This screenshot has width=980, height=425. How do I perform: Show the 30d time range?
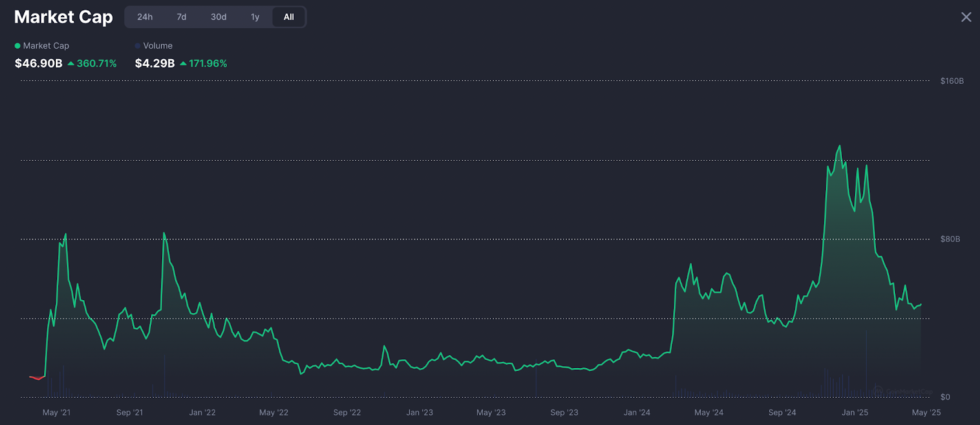[218, 17]
